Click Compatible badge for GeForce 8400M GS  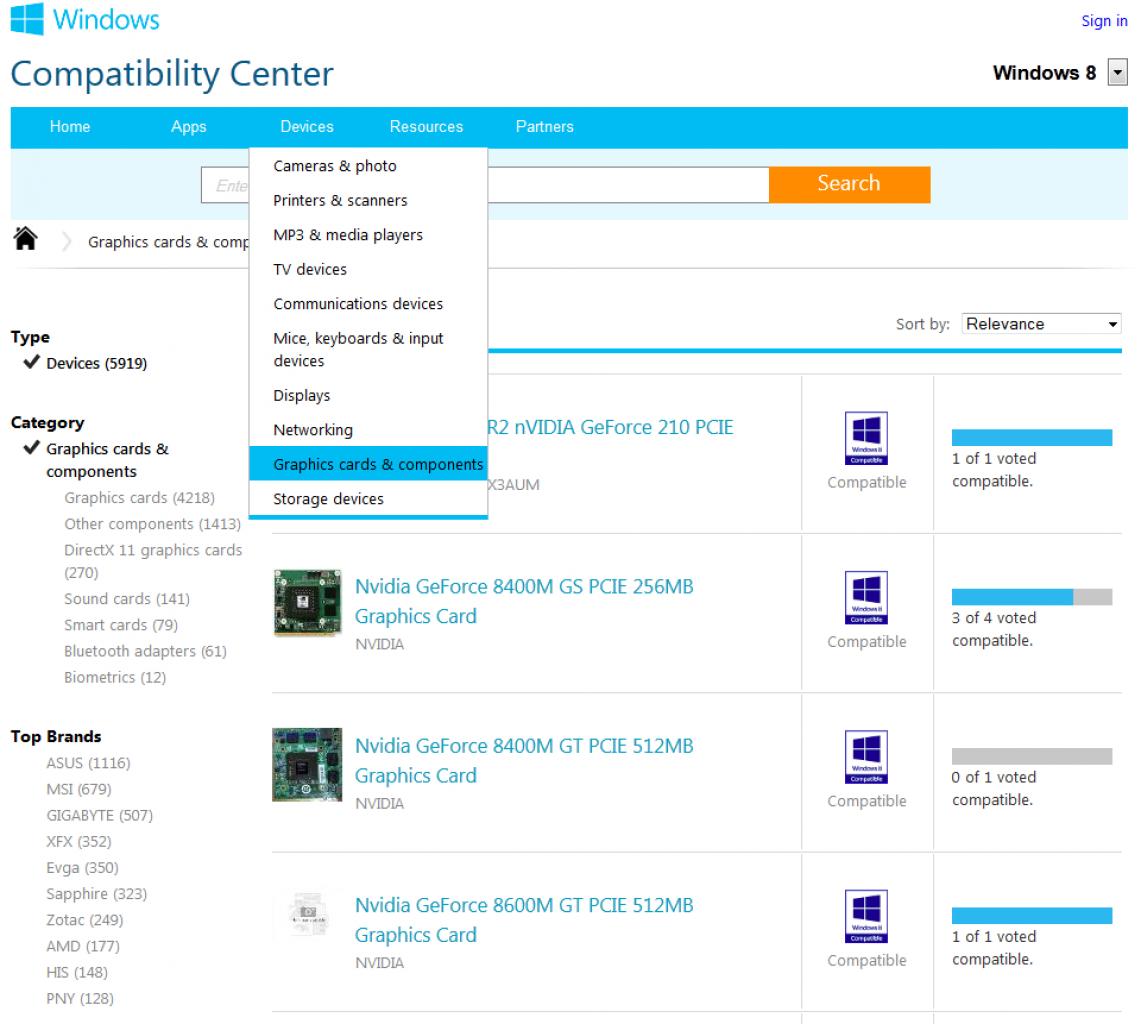pyautogui.click(x=866, y=598)
